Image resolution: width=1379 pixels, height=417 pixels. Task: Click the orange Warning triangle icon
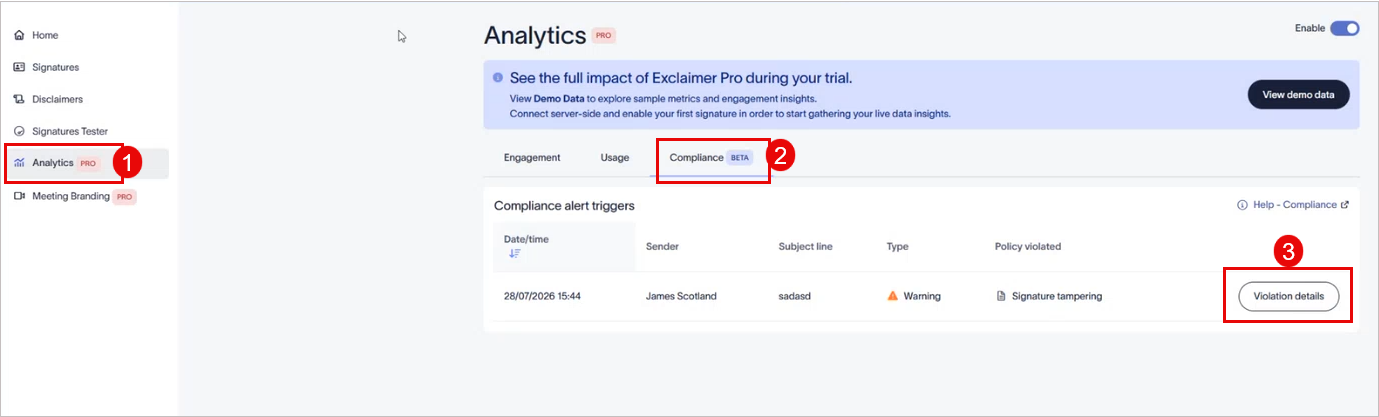(x=893, y=296)
